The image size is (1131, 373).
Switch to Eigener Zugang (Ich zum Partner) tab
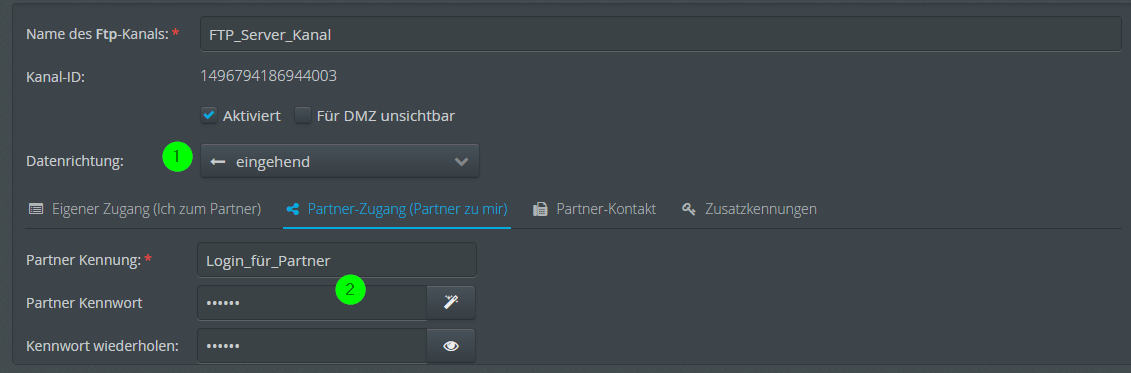coord(144,209)
